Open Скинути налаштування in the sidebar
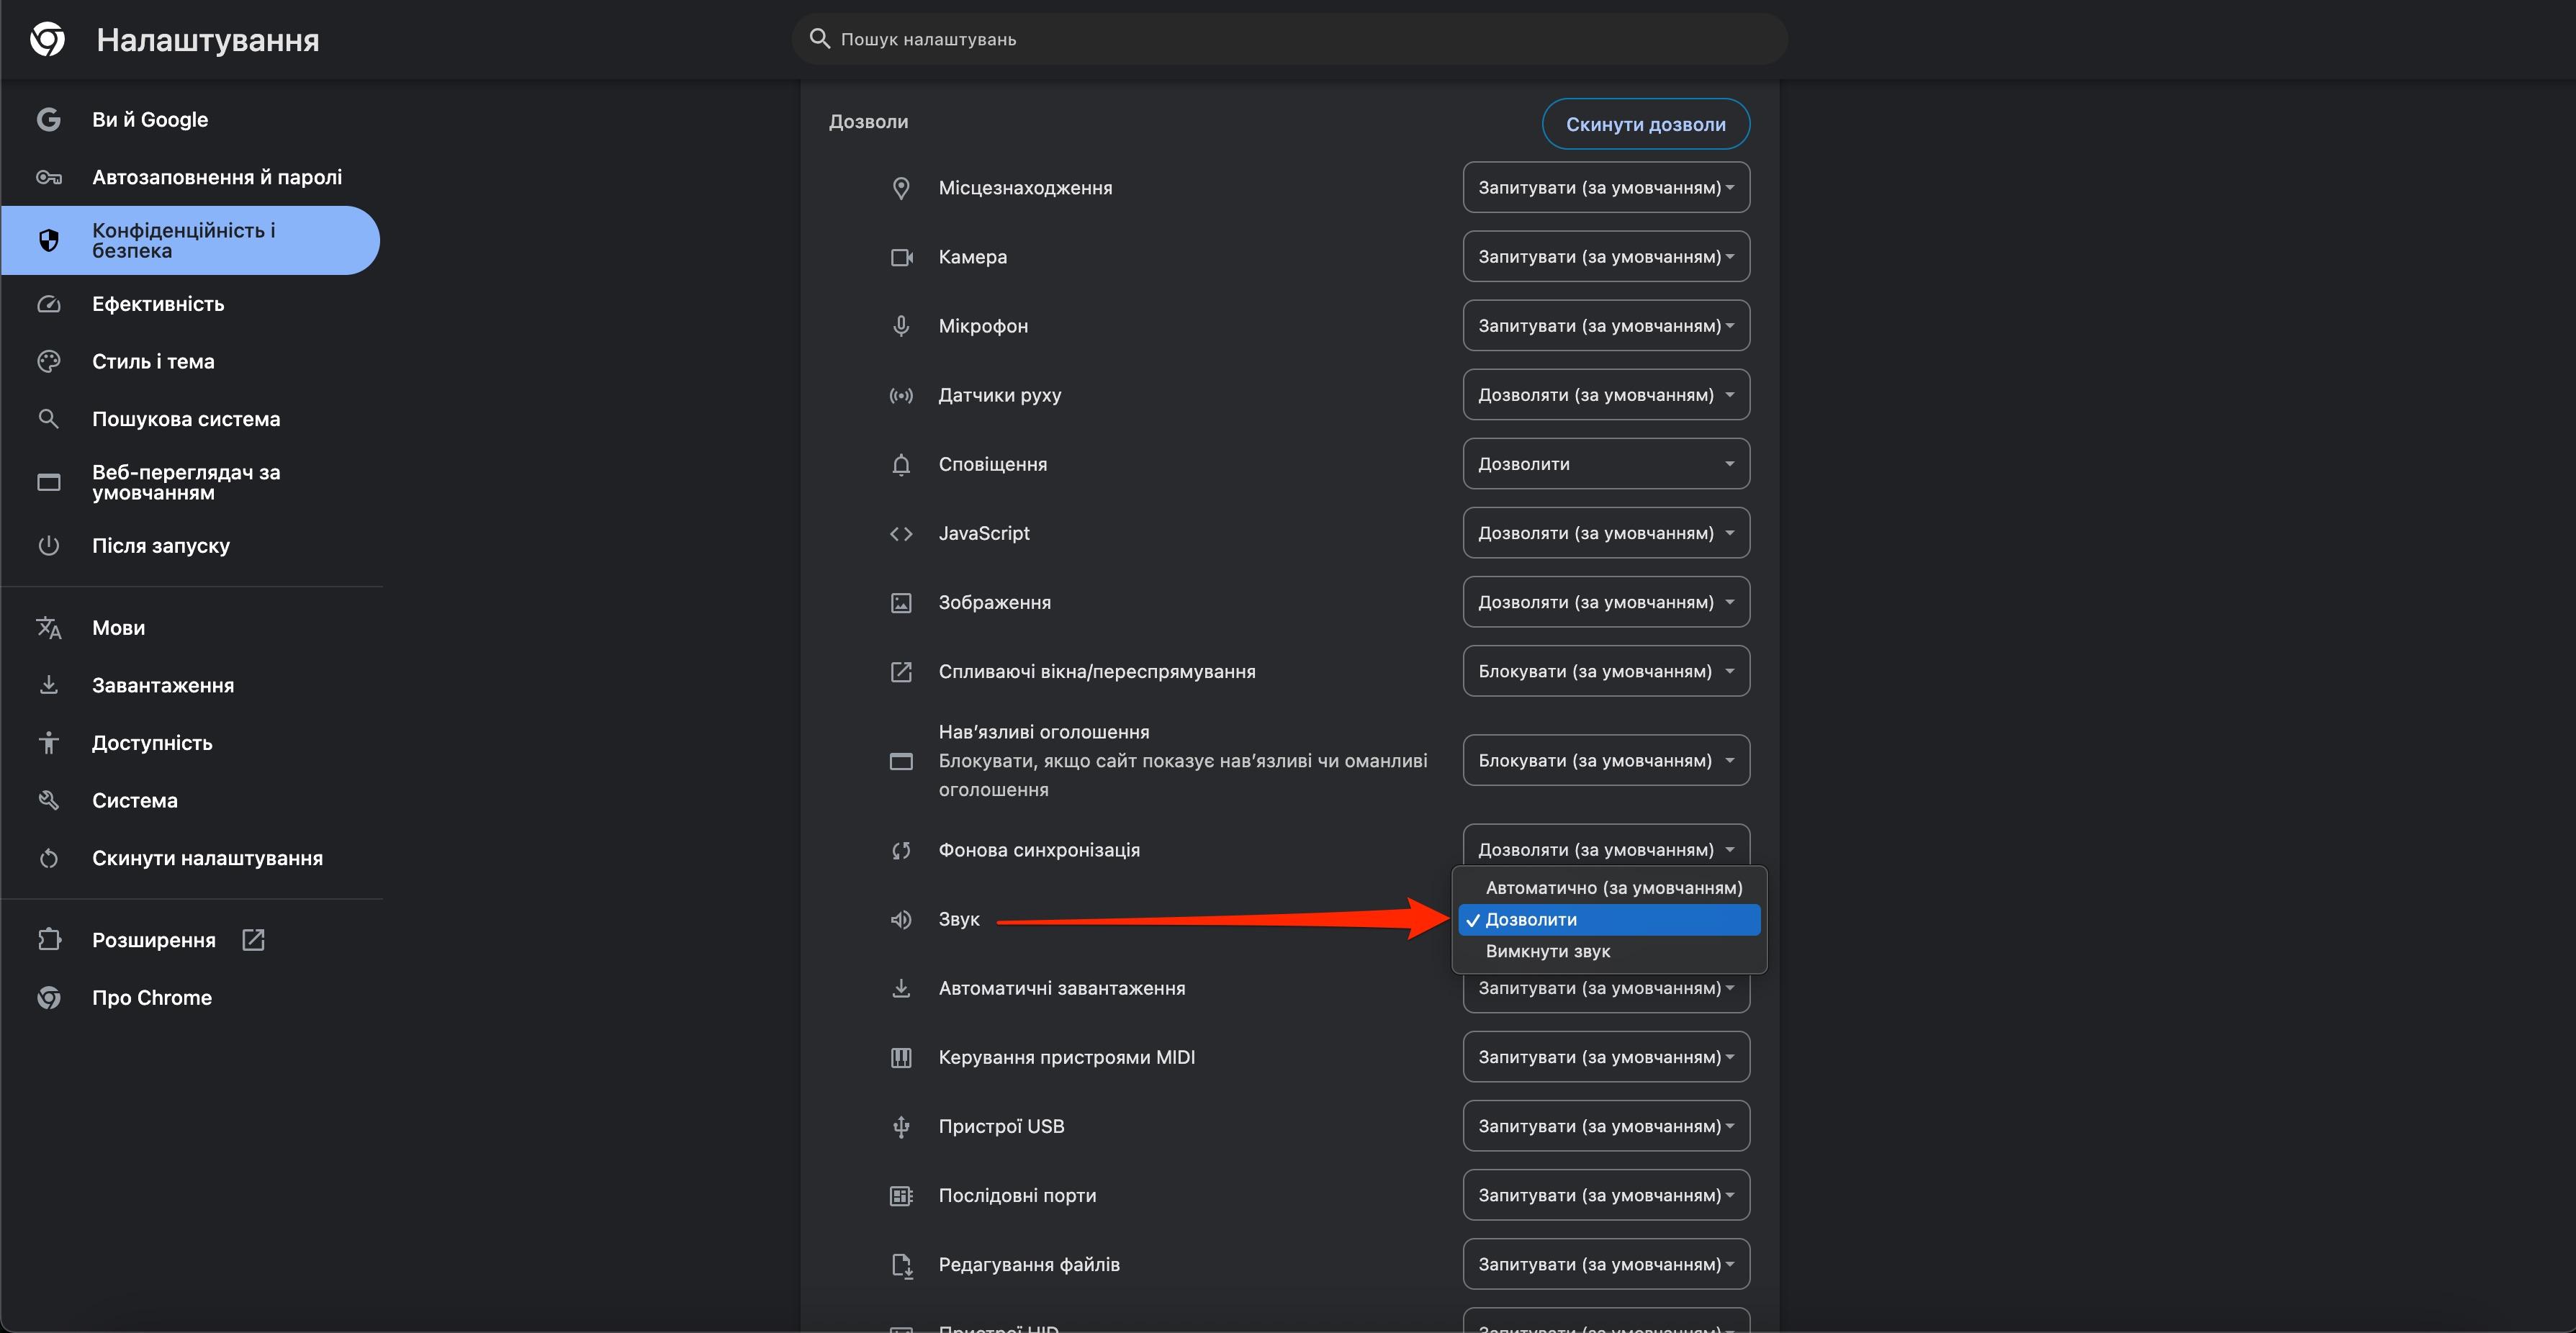The width and height of the screenshot is (2576, 1333). (190, 858)
